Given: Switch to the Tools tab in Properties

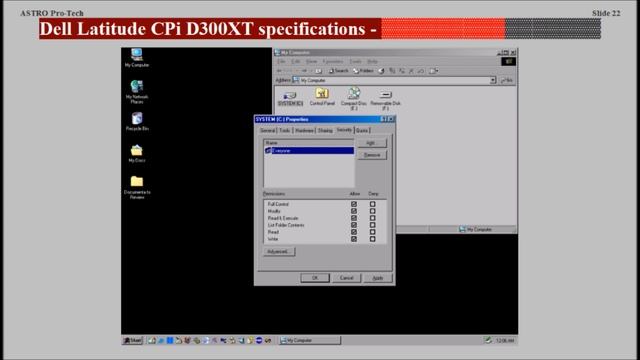Looking at the screenshot, I should coord(285,131).
